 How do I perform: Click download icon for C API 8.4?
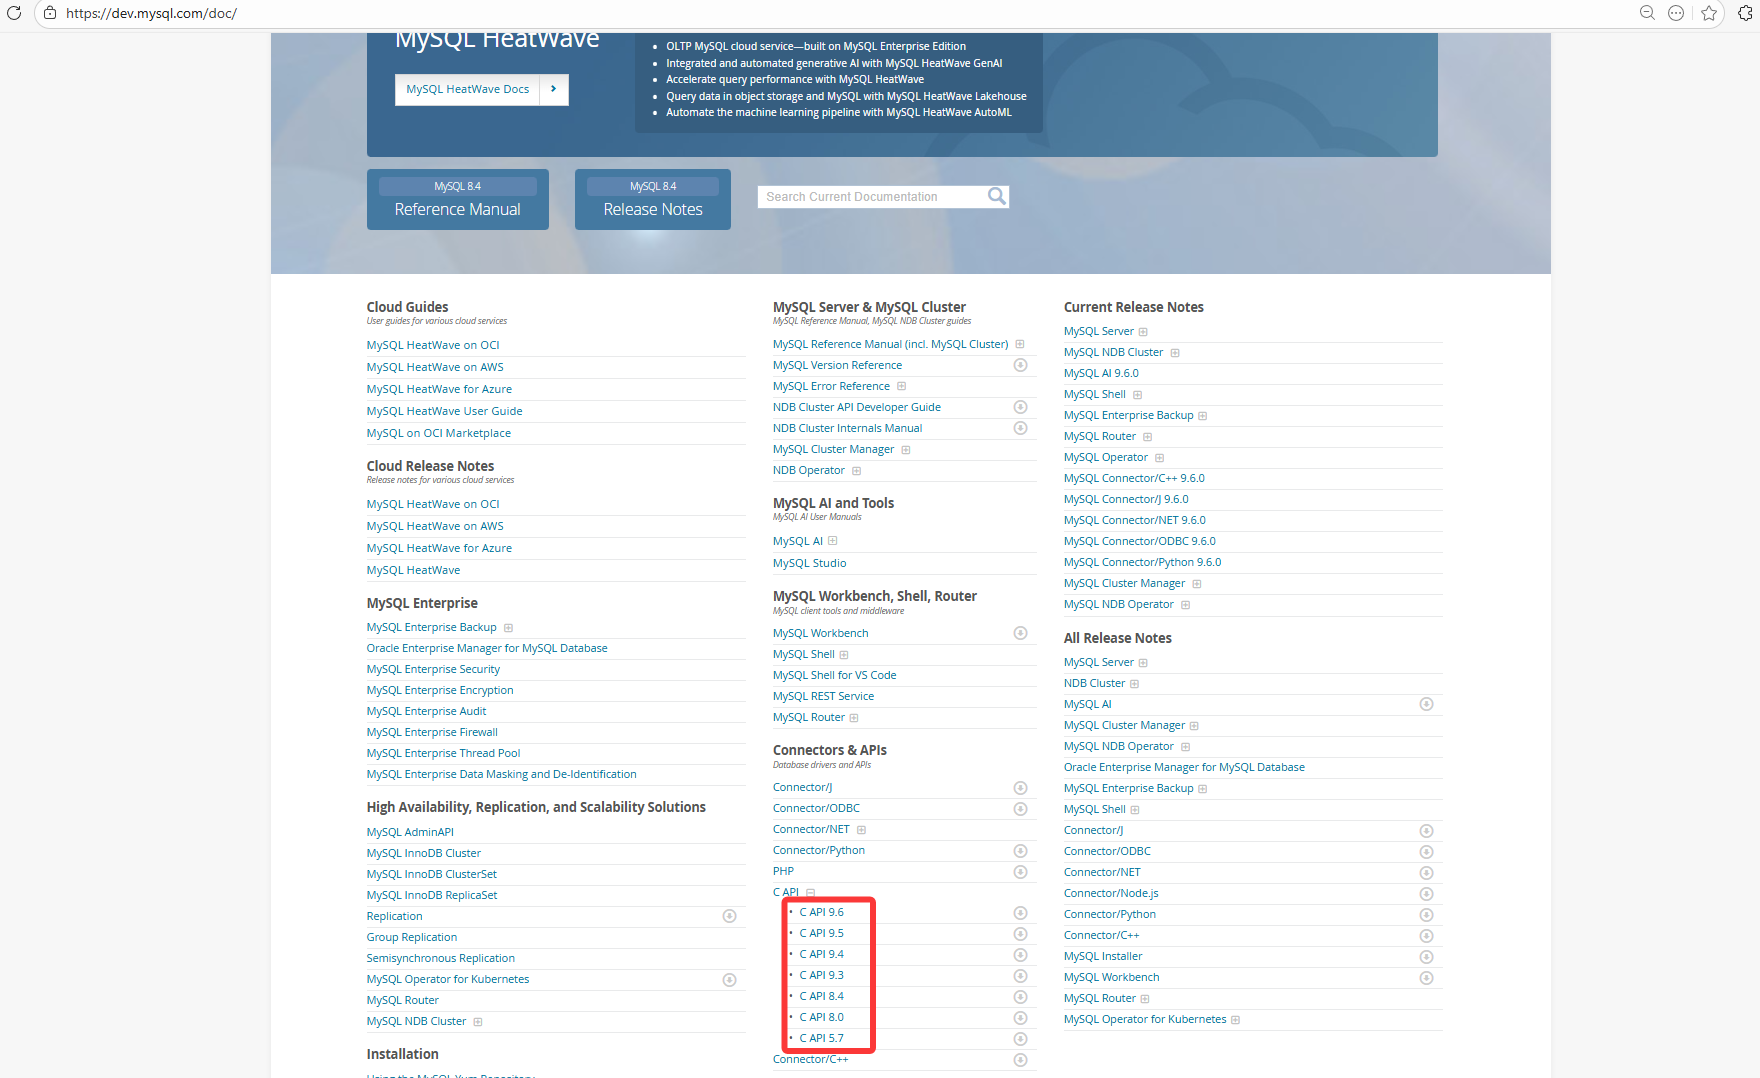1020,997
